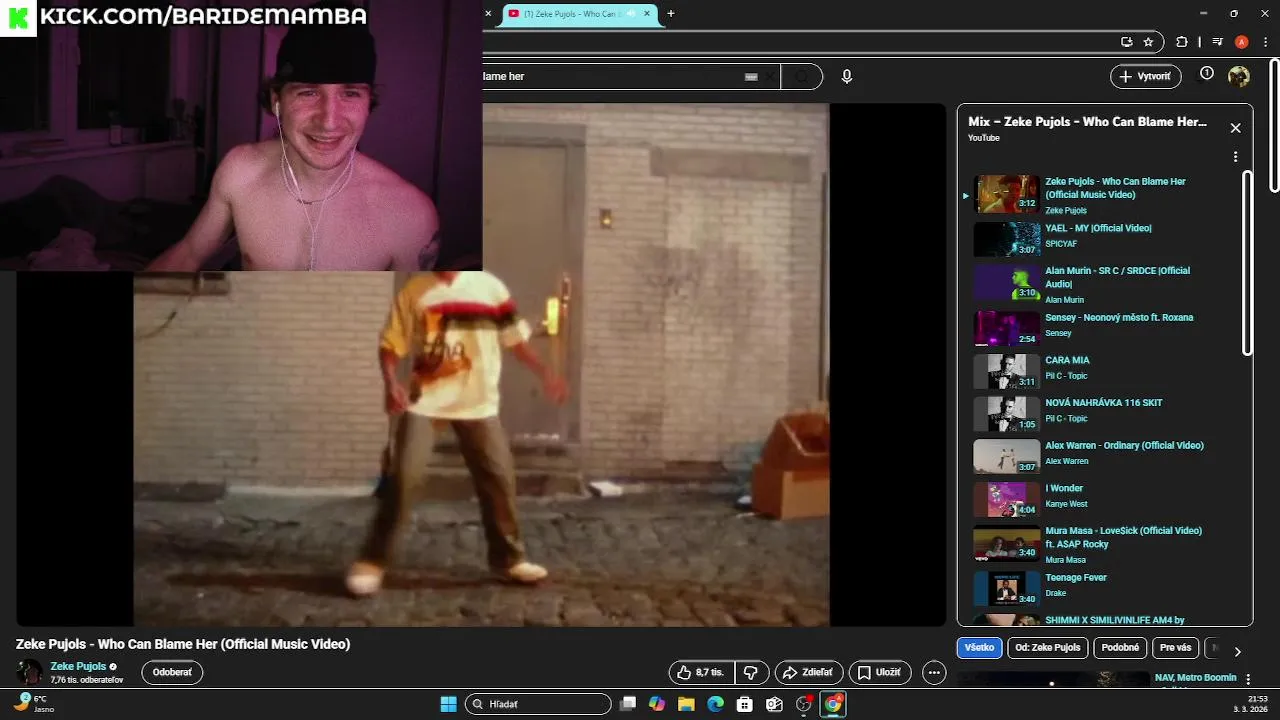Screen dimensions: 1280x720
Task: Click the playlist panel scrollbar
Action: (1247, 263)
